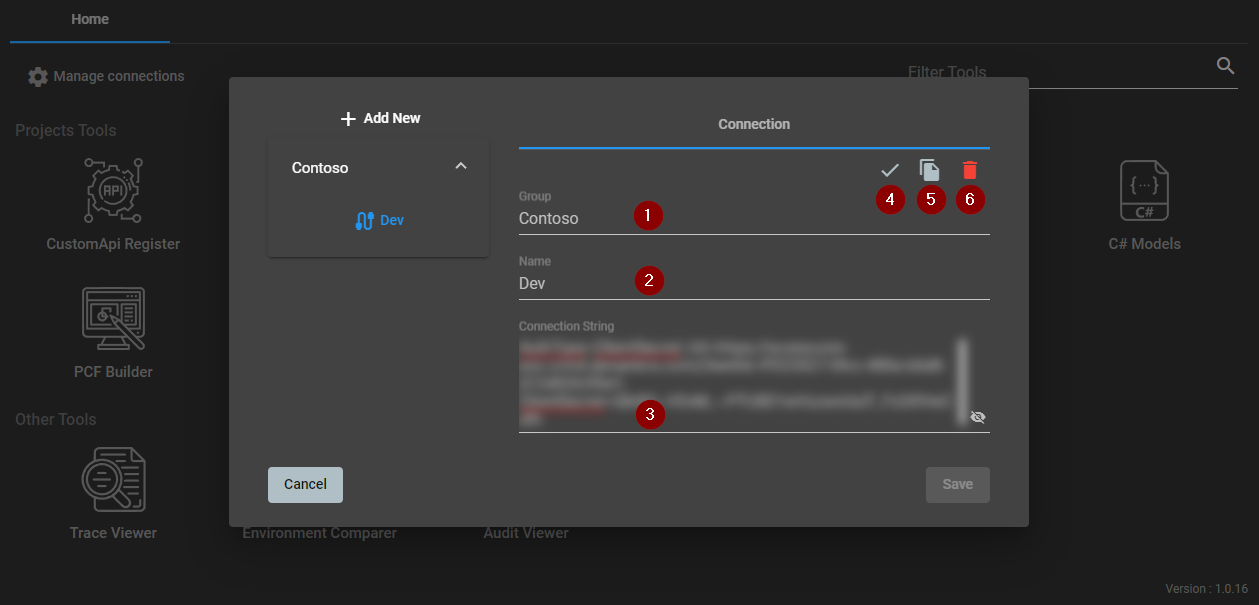Open the PCF Builder tool icon

113,319
